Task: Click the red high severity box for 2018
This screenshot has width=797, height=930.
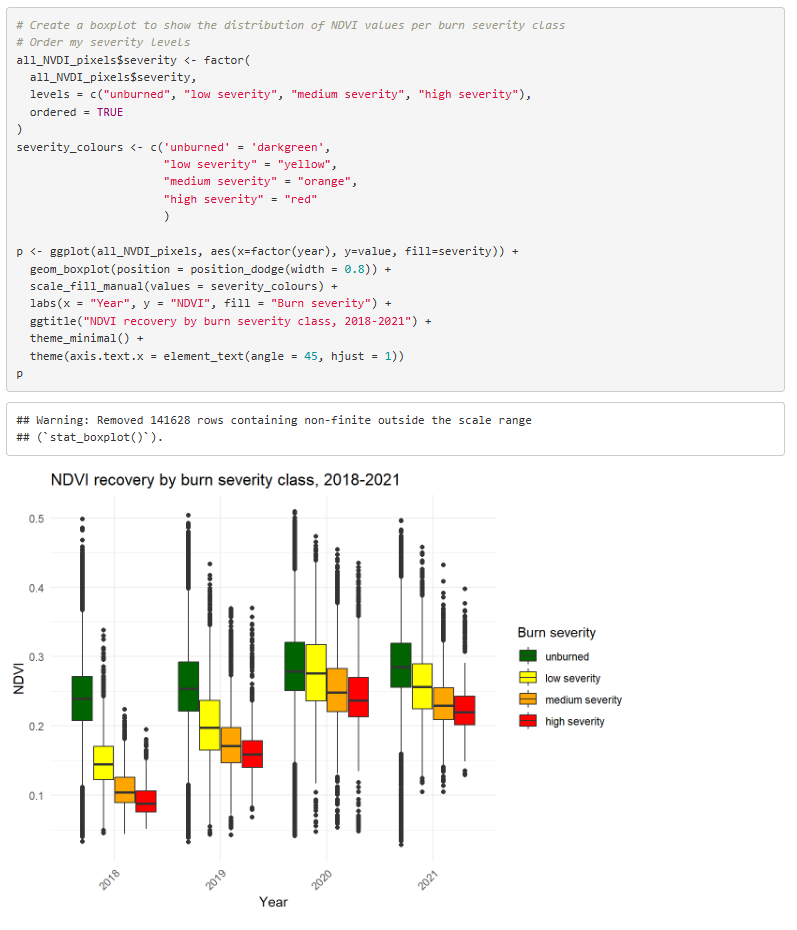Action: 146,801
